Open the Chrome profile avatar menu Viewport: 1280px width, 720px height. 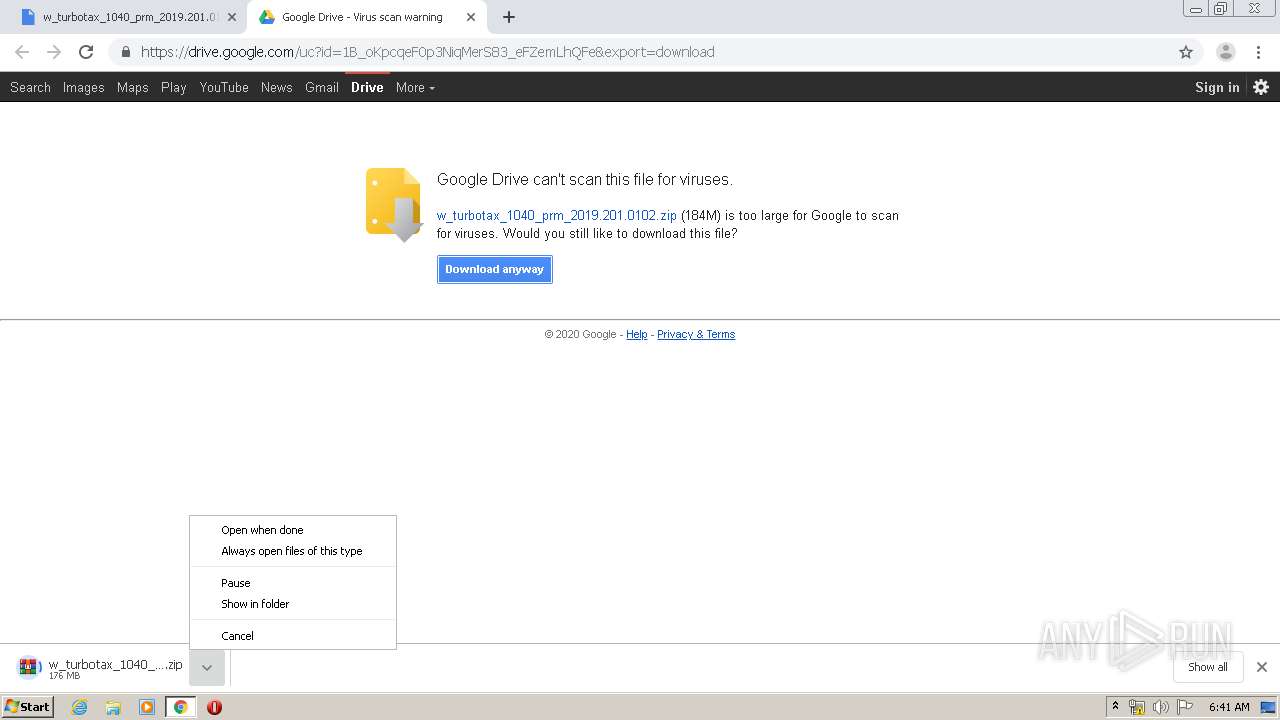(x=1226, y=52)
